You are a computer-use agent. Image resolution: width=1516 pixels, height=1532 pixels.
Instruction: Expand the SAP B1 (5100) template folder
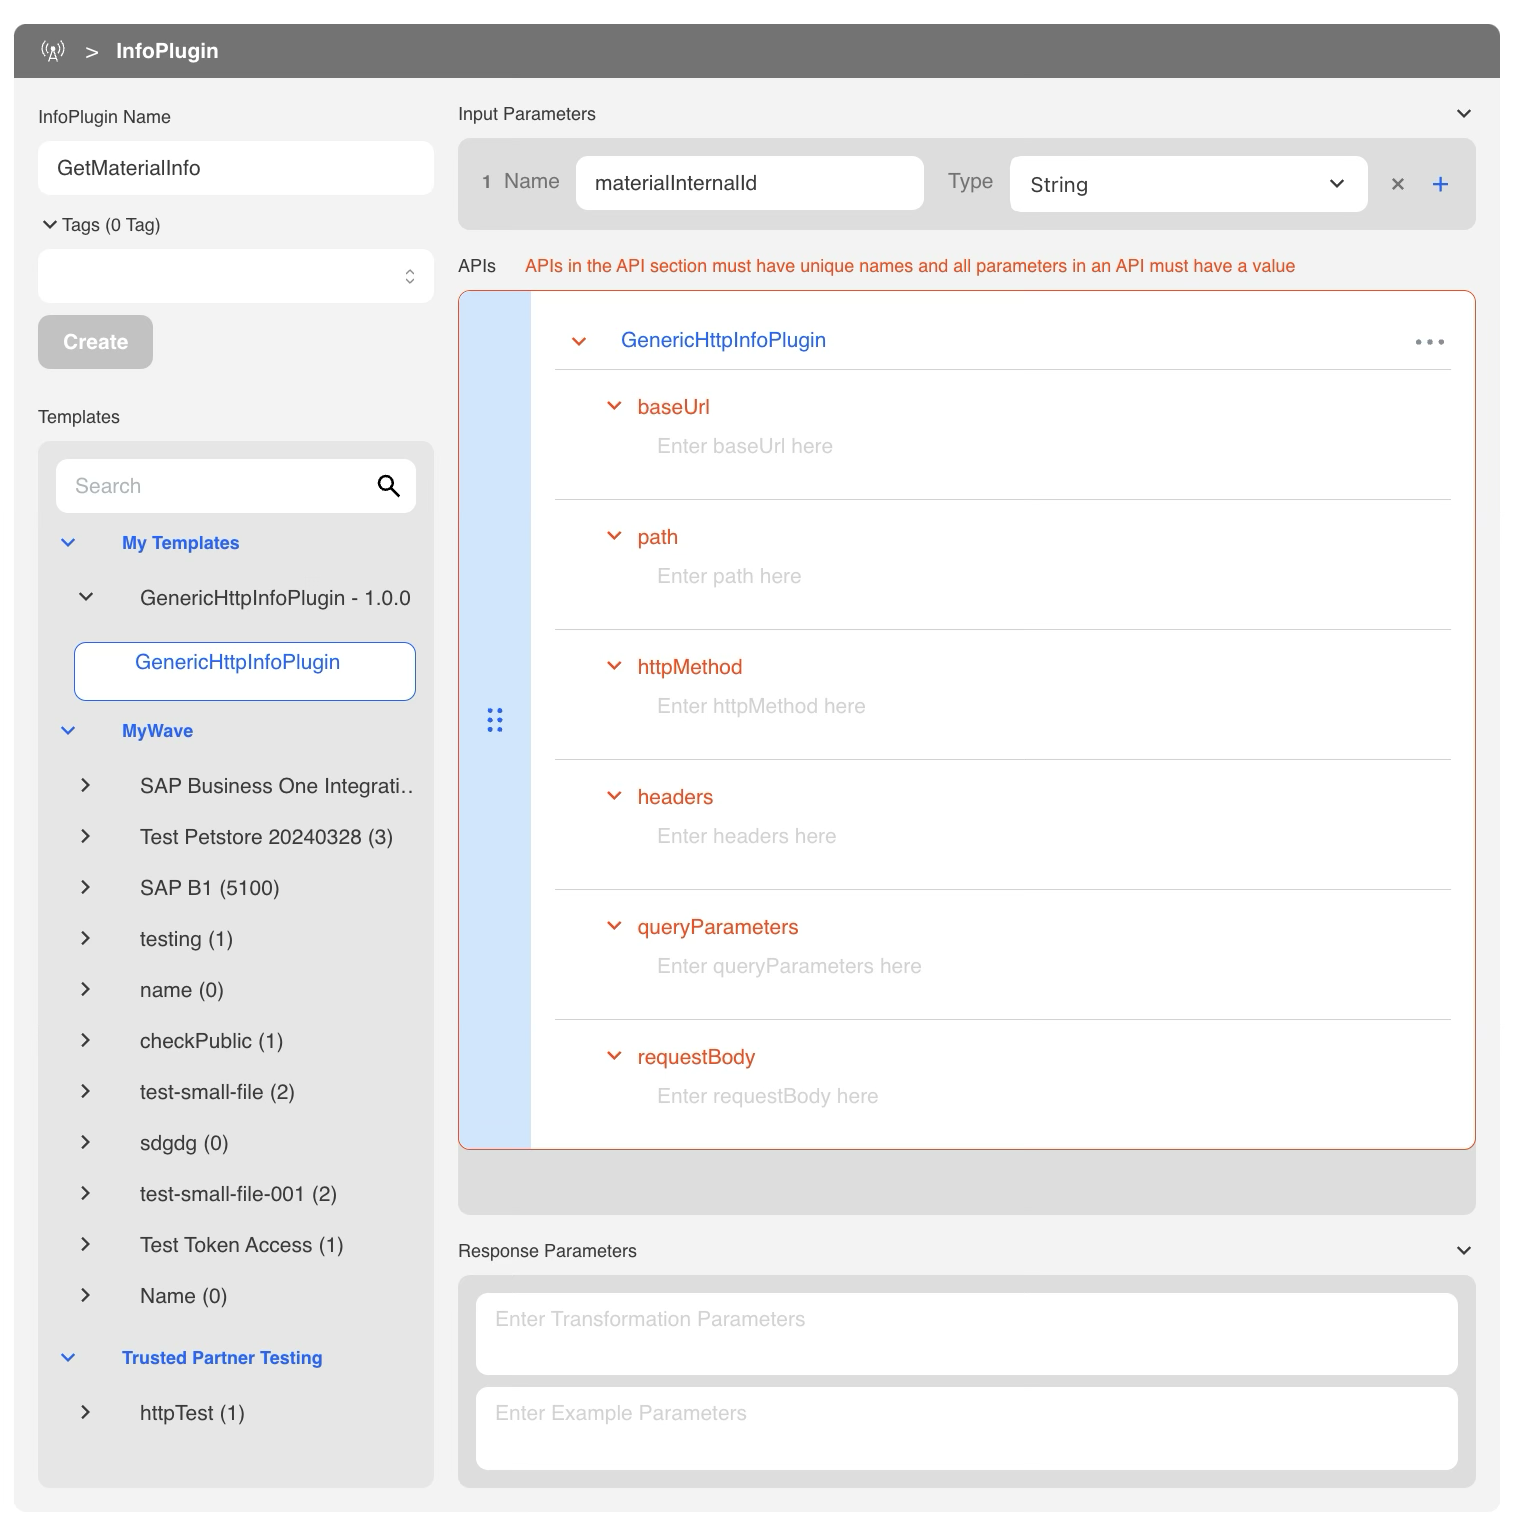click(86, 888)
